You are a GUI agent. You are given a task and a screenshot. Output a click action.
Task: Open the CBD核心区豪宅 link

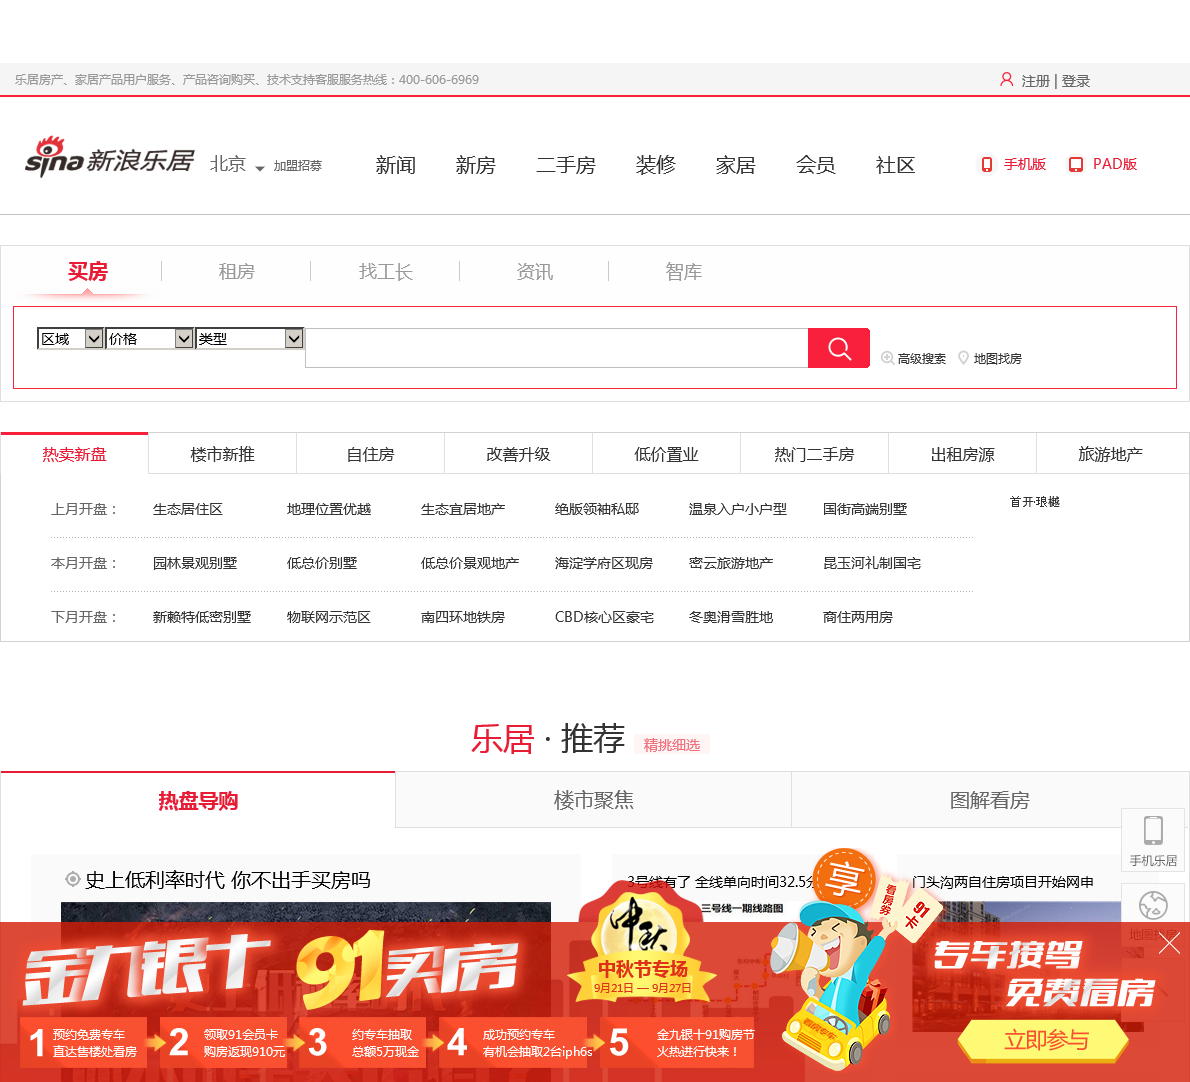click(x=604, y=617)
